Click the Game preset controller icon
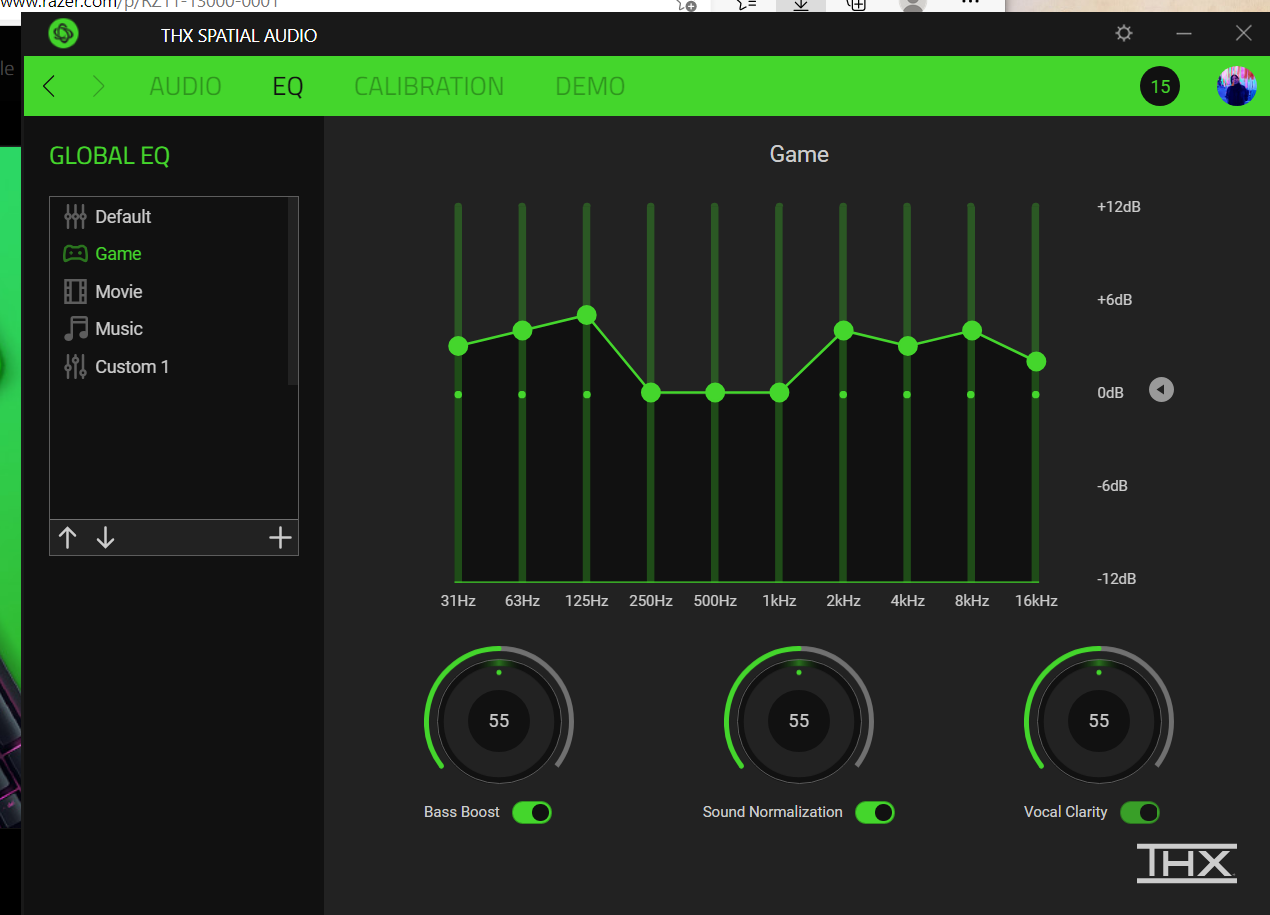Screen dimensions: 1270x915 [x=75, y=254]
